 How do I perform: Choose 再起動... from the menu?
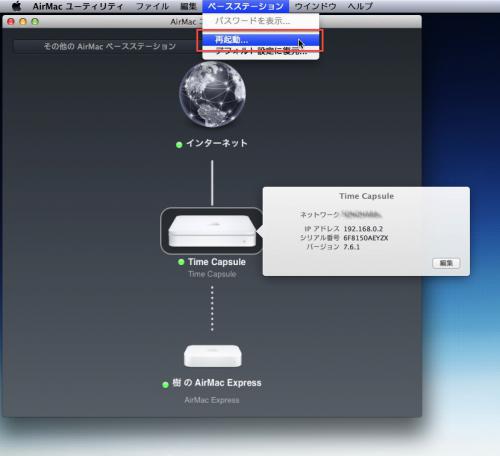tap(261, 40)
